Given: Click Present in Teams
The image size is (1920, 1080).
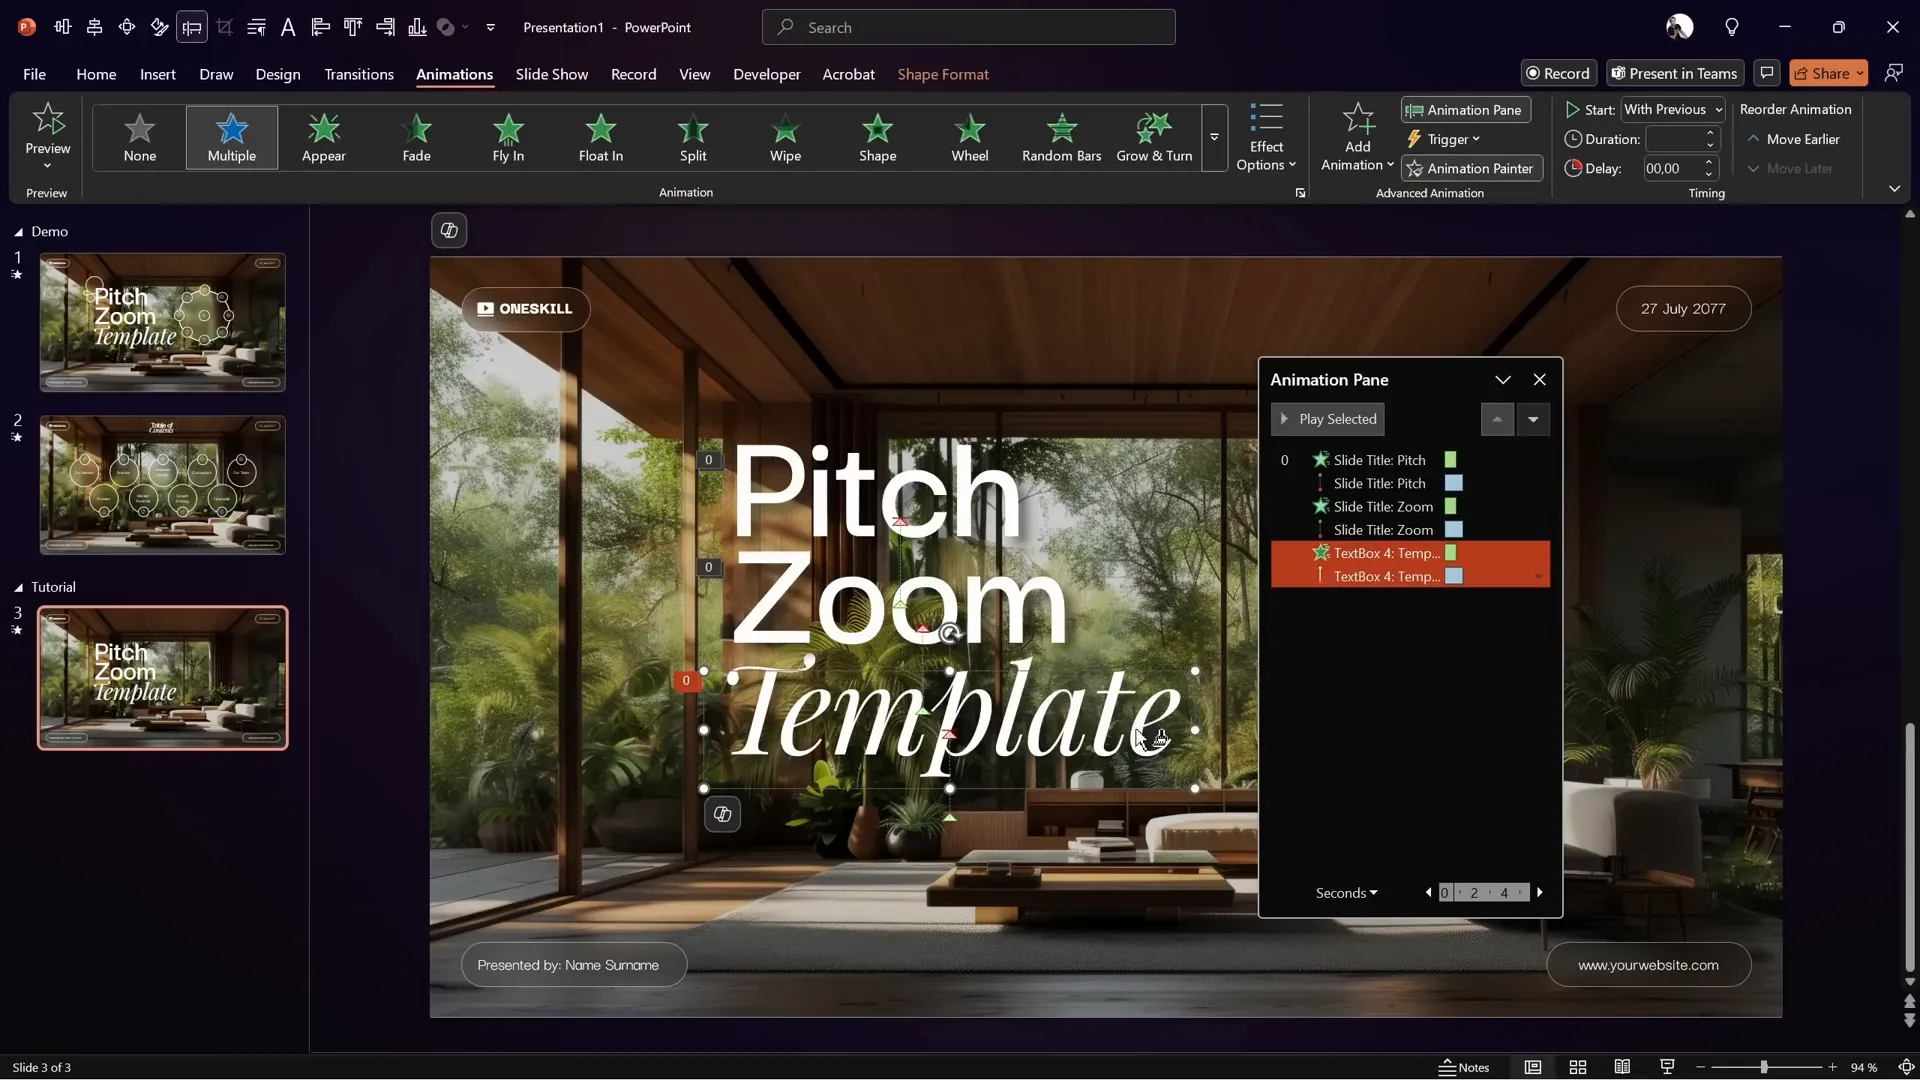Looking at the screenshot, I should (x=1674, y=73).
